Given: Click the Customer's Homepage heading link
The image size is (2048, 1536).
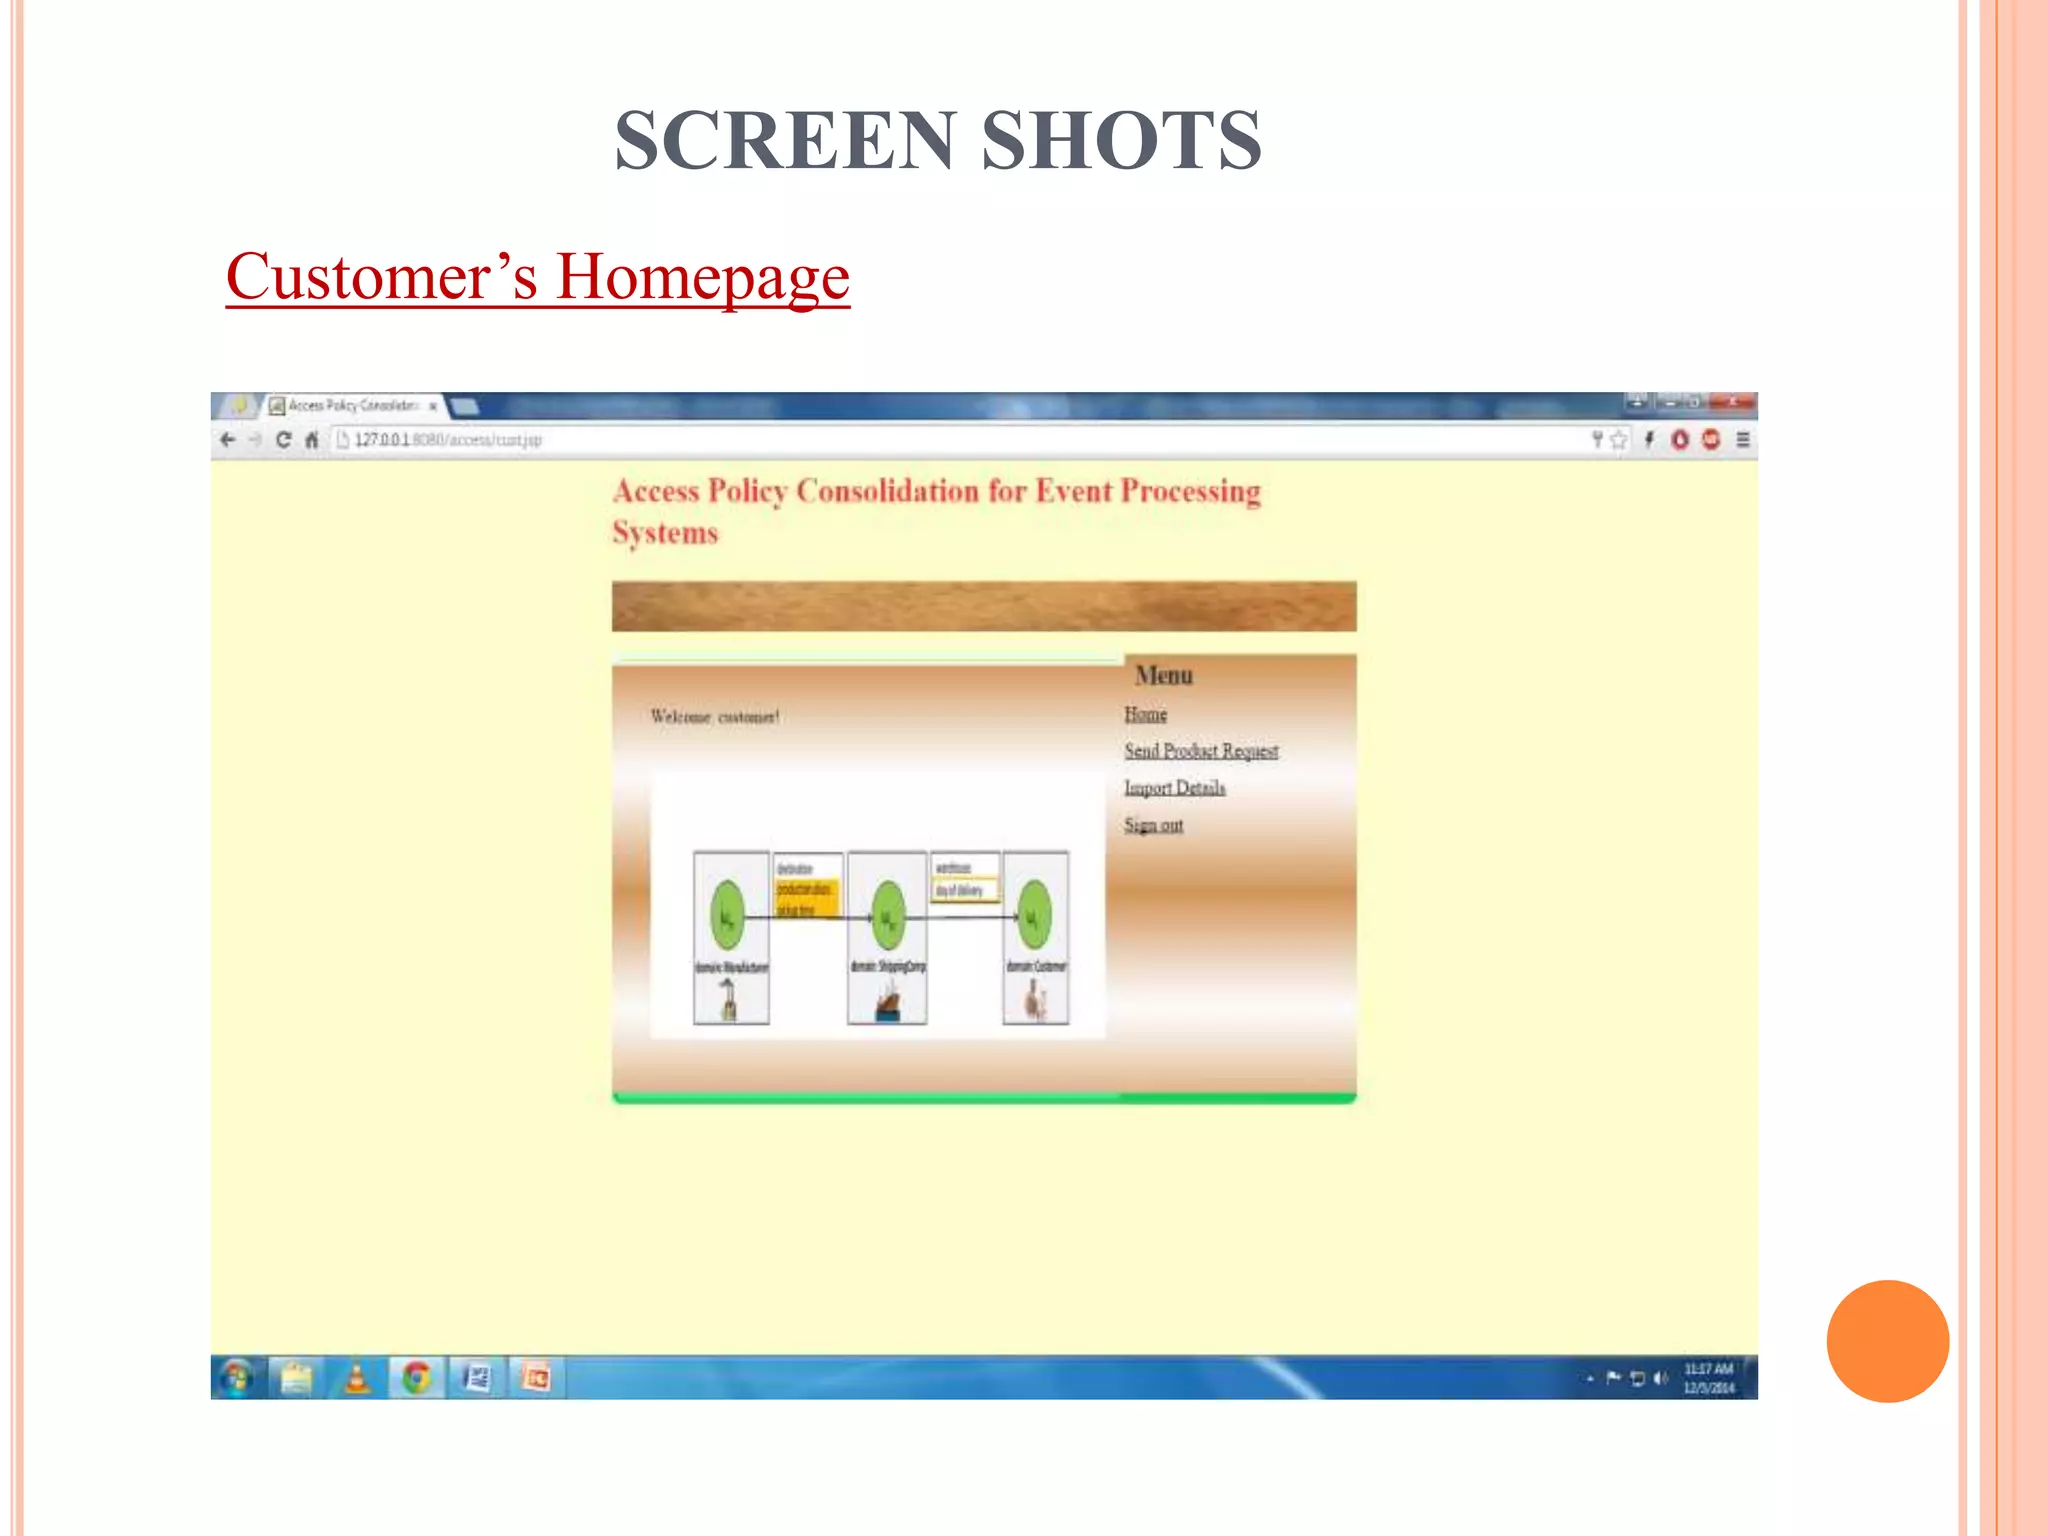Looking at the screenshot, I should click(538, 277).
